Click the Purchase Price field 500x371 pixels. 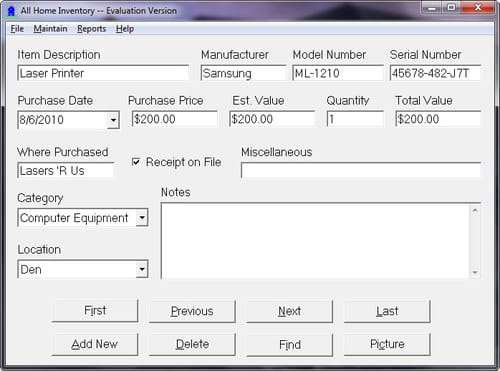tap(174, 119)
